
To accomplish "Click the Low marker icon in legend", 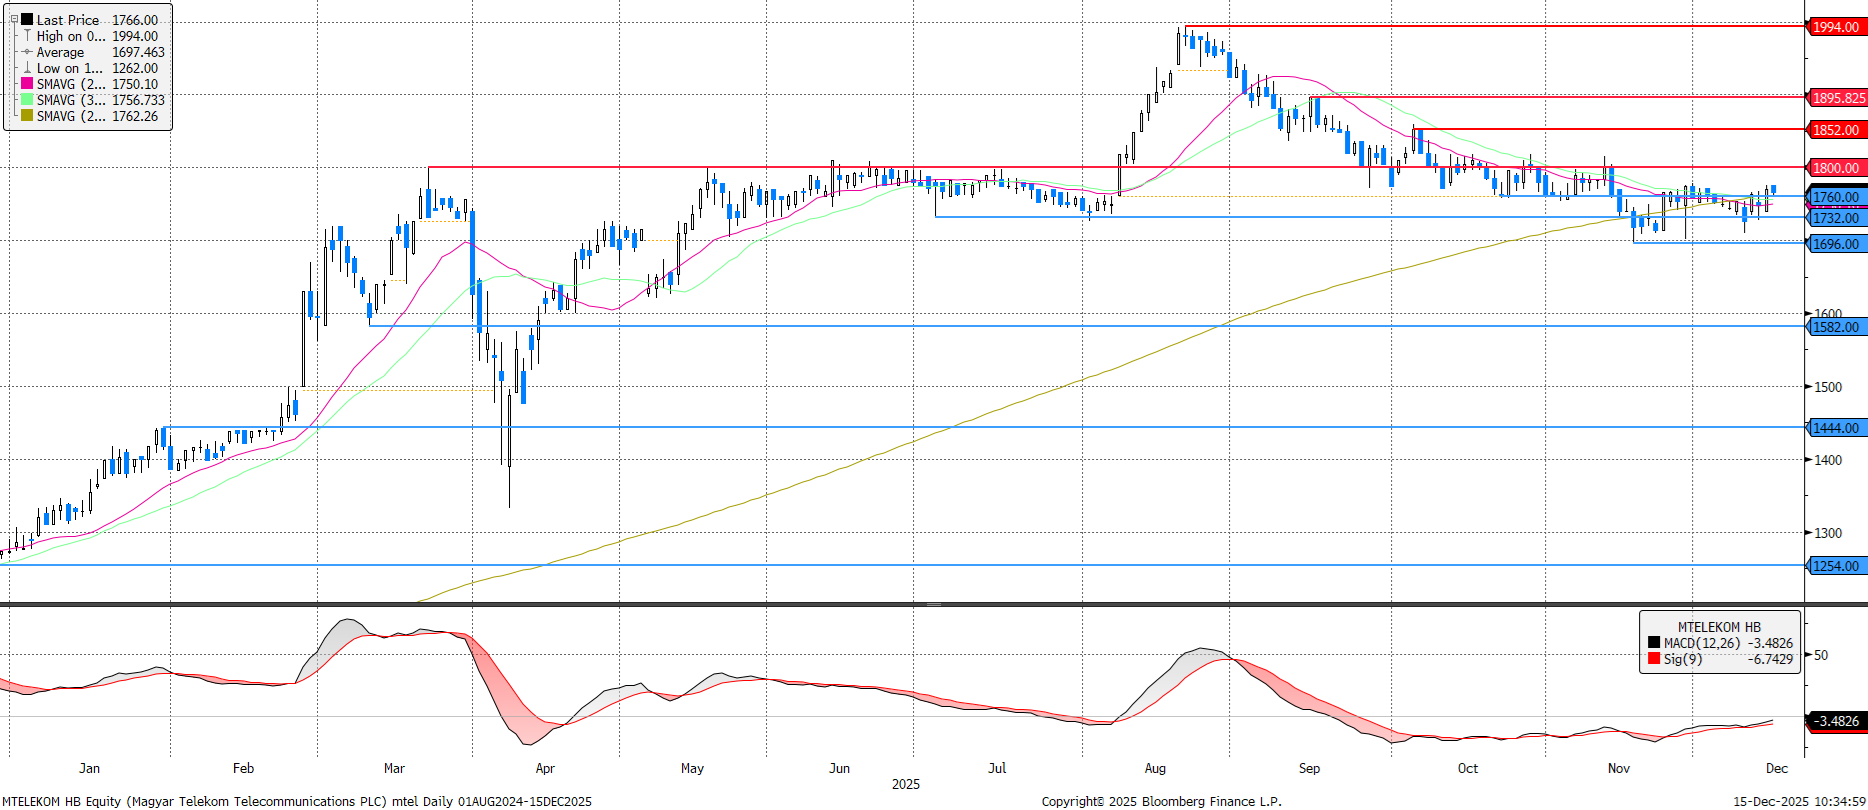I will (x=27, y=68).
